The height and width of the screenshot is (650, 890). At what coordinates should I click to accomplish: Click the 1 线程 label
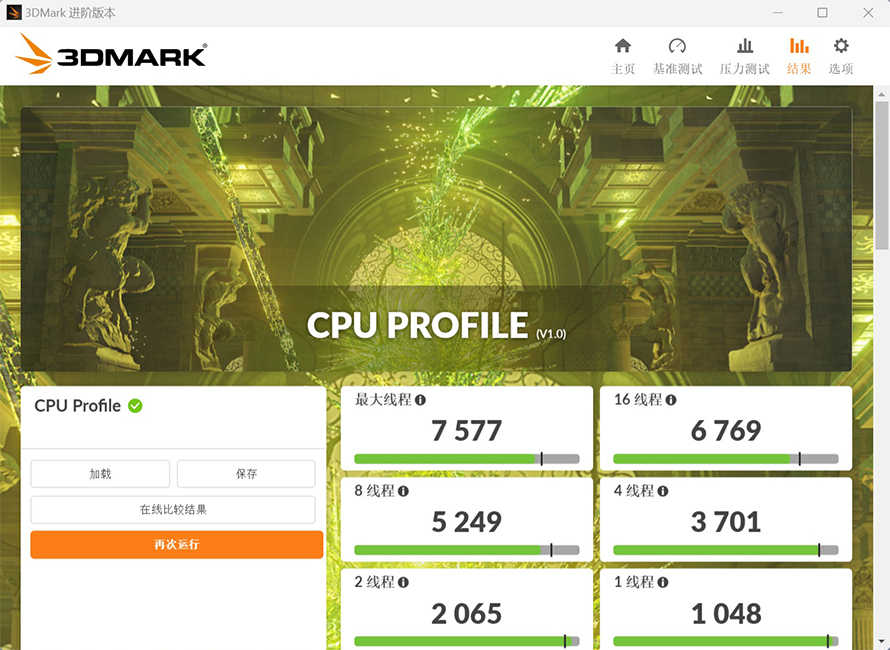[x=634, y=582]
